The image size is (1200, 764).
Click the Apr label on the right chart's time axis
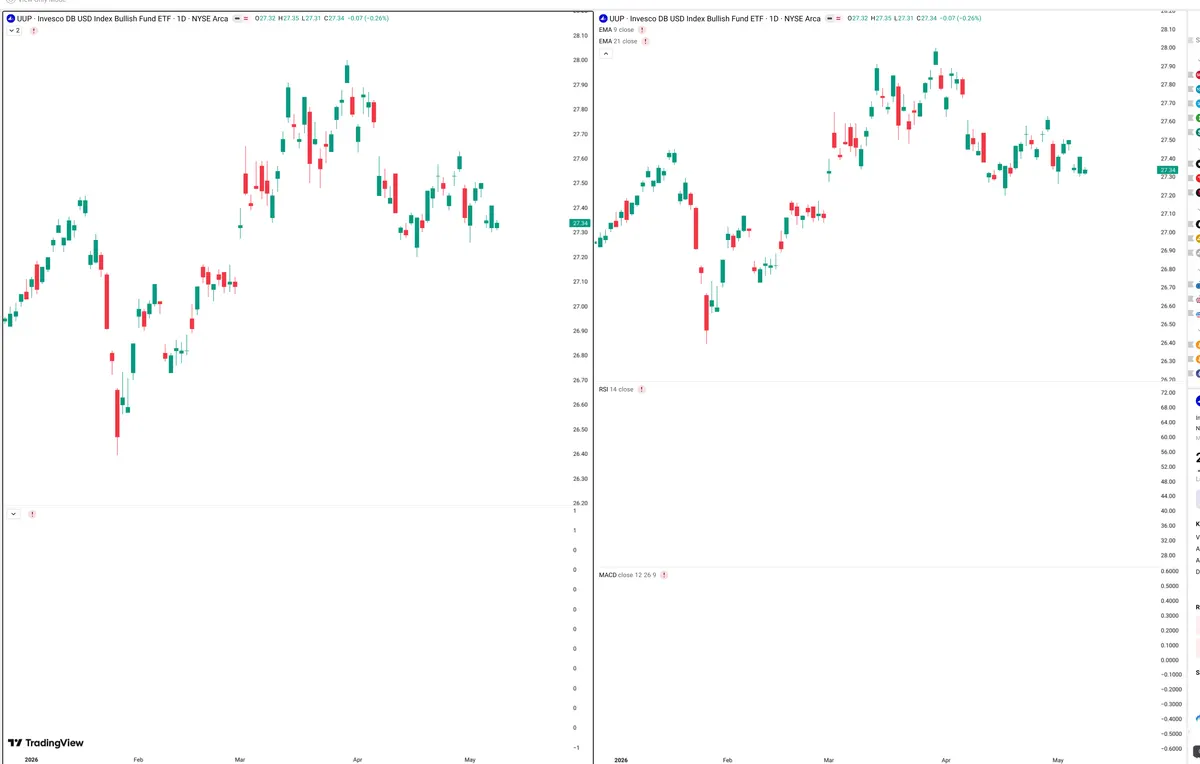(x=946, y=760)
